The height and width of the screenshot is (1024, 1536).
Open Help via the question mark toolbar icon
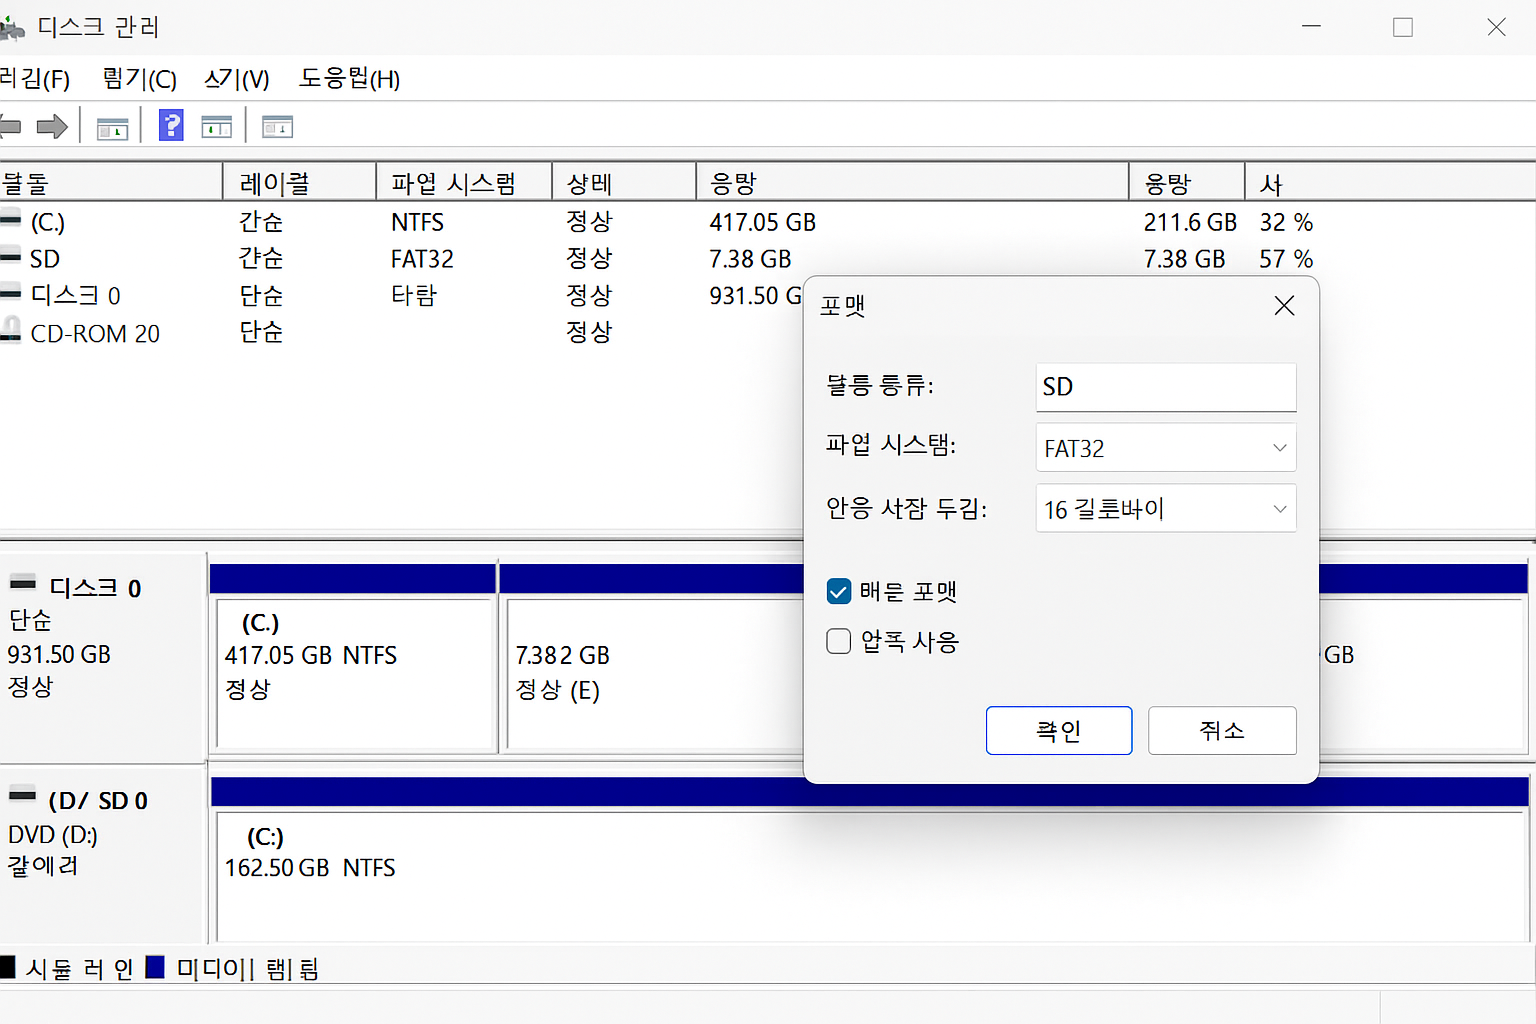[x=171, y=125]
